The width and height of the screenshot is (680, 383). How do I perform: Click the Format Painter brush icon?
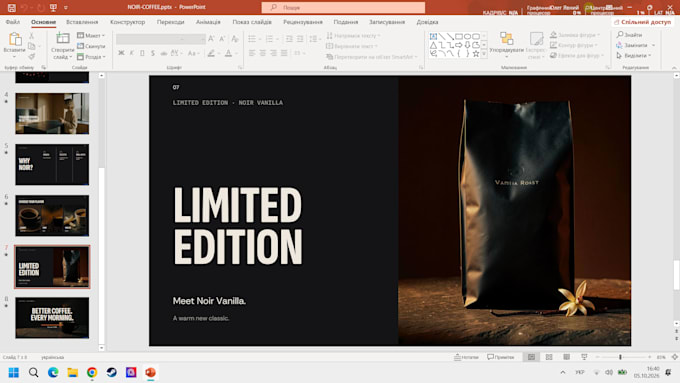click(x=32, y=56)
